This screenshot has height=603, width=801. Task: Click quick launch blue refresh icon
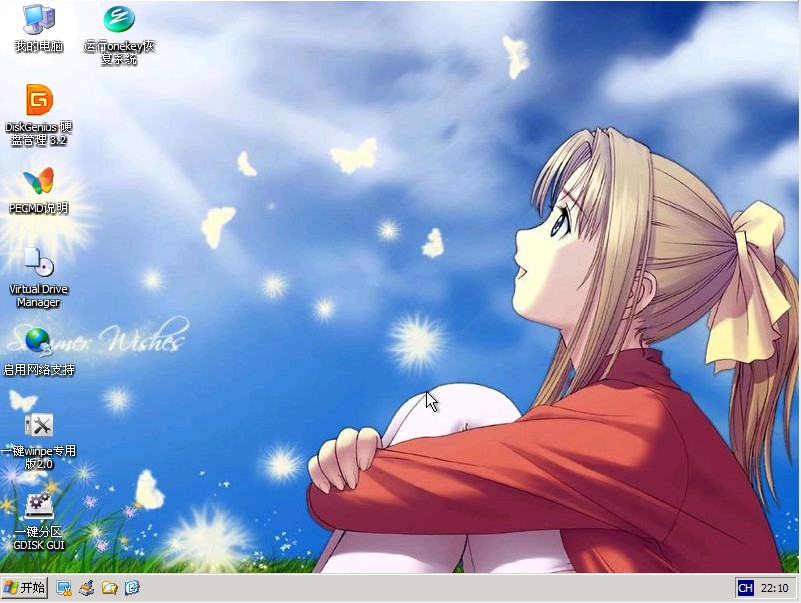pyautogui.click(x=132, y=588)
